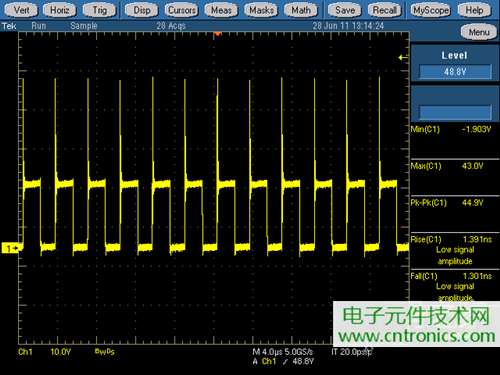The height and width of the screenshot is (375, 500).
Task: Open the Disp menu button
Action: (x=142, y=10)
